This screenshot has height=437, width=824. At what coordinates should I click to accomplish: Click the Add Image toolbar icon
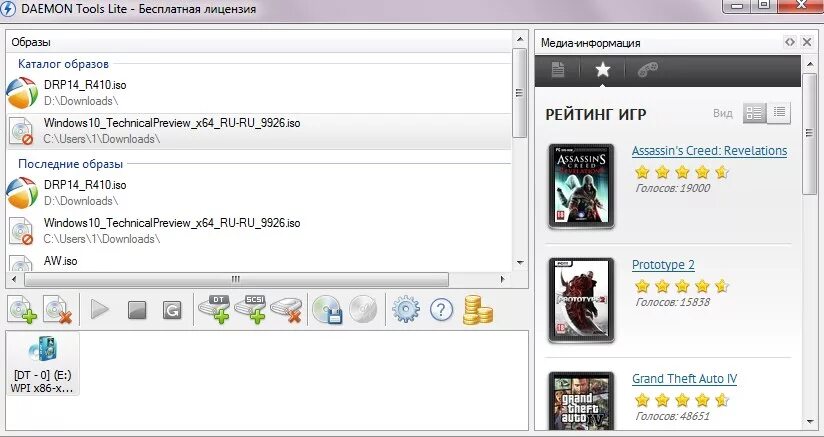(22, 309)
